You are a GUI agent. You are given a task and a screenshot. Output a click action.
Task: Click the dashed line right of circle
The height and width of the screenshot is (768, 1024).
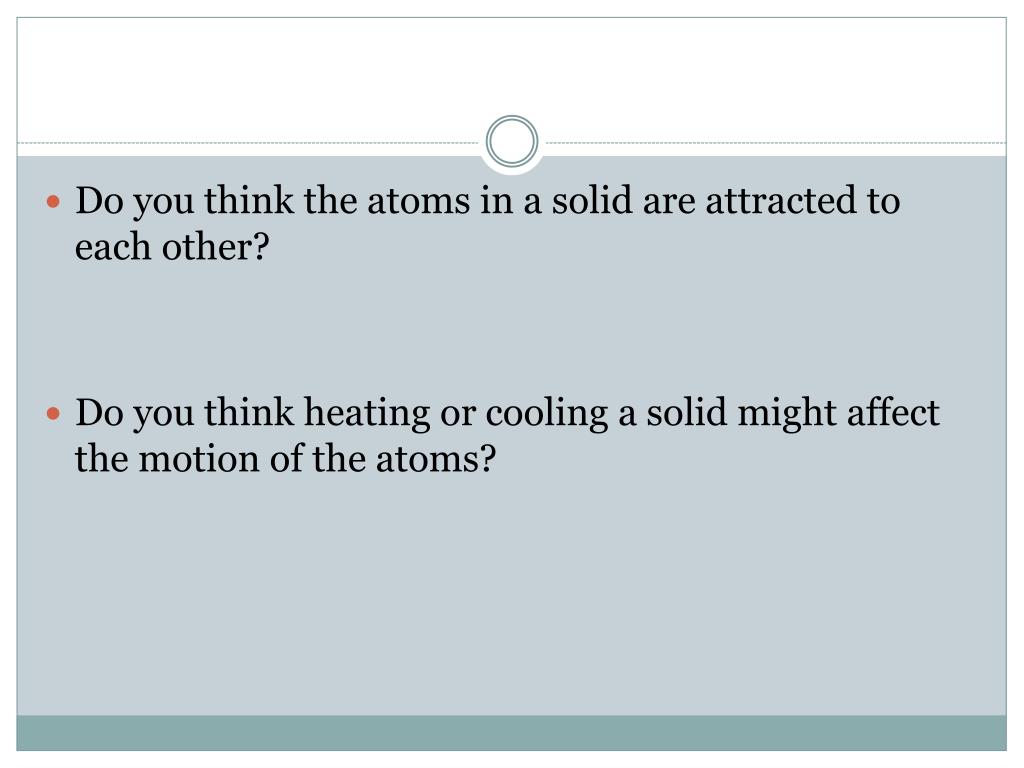click(x=776, y=142)
